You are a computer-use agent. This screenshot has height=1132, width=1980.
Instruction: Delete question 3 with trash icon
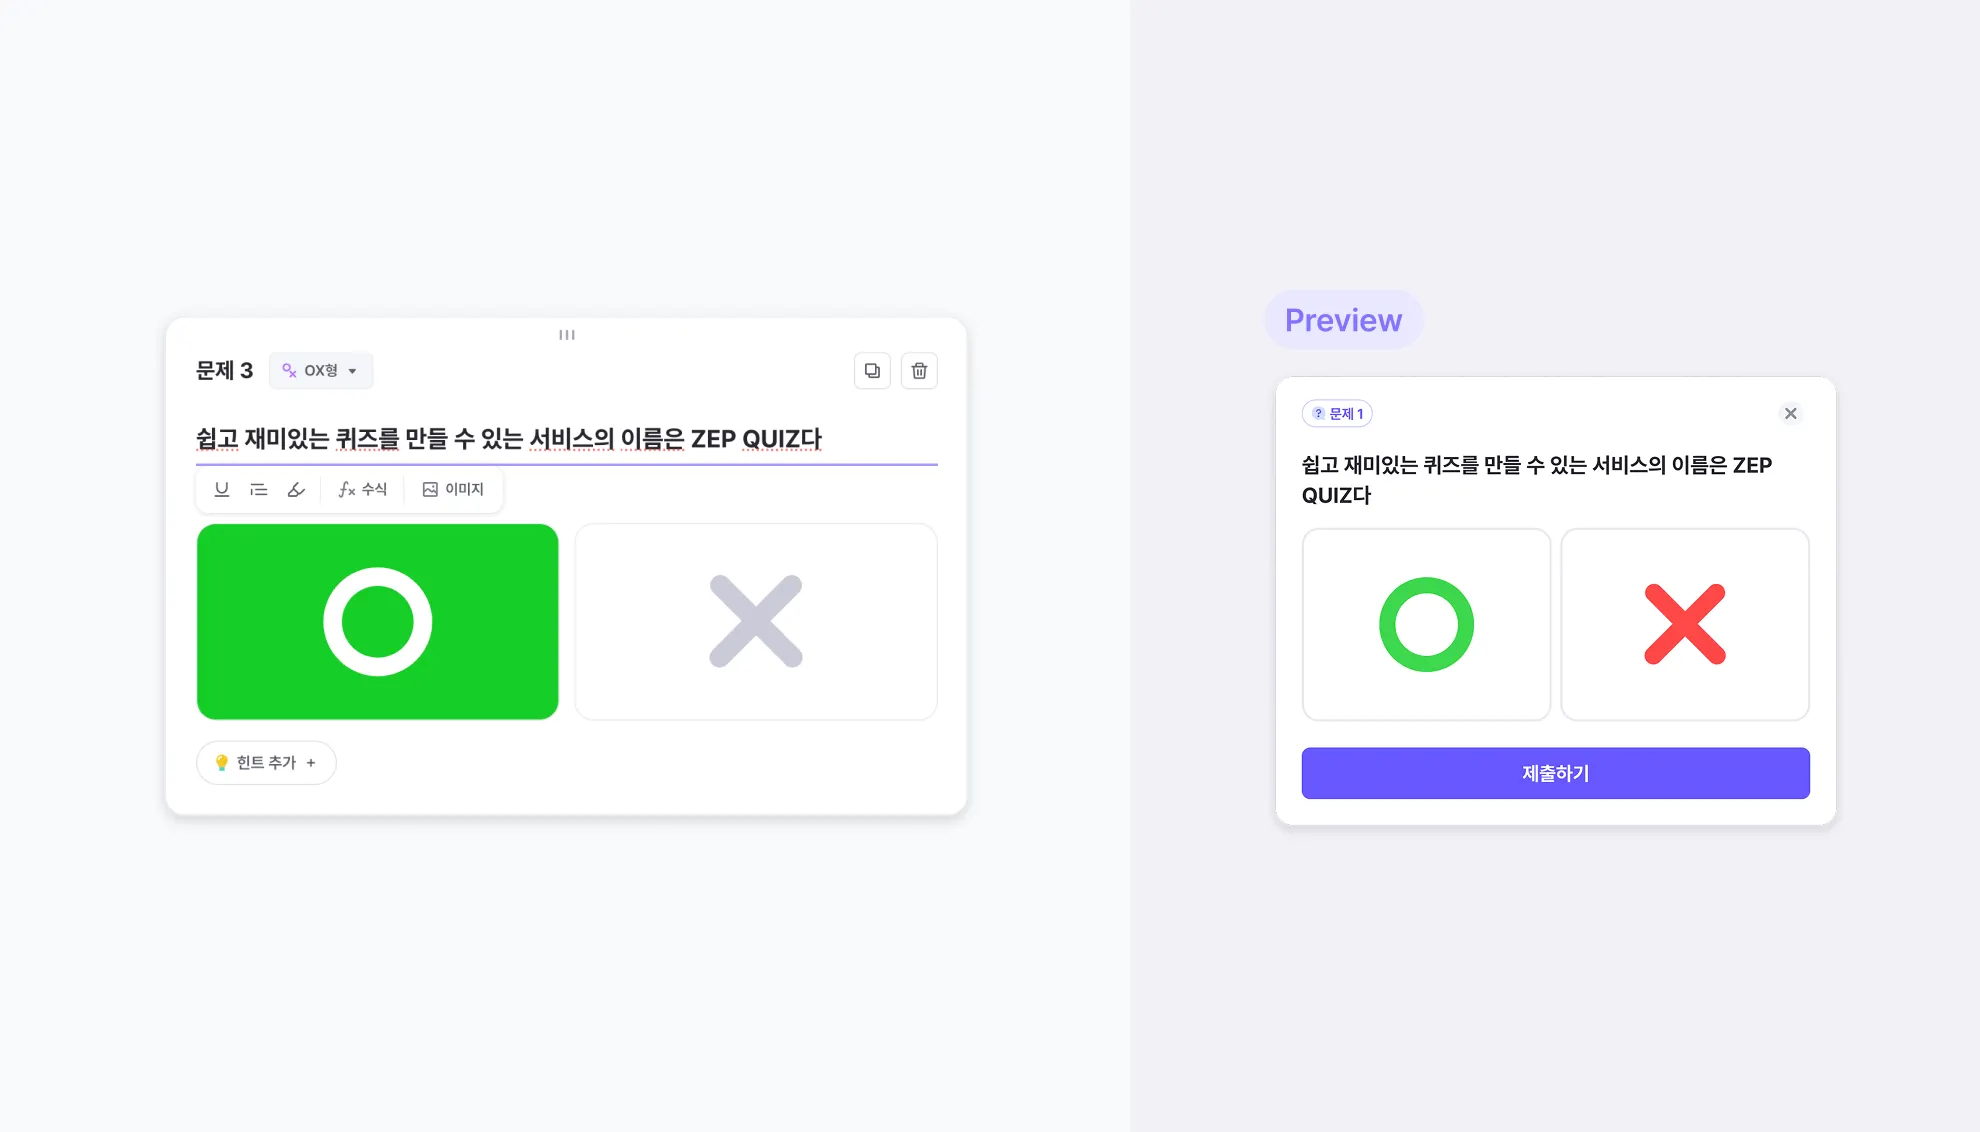(x=919, y=371)
